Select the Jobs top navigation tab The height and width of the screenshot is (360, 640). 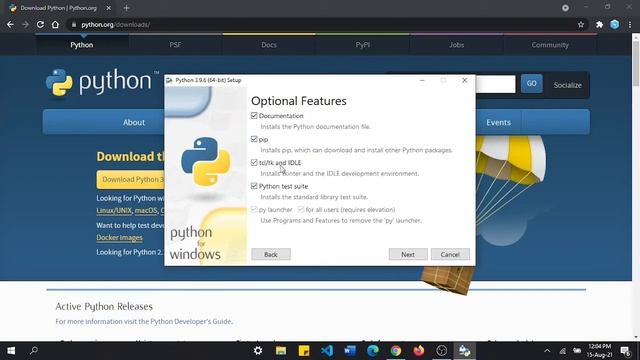point(456,45)
